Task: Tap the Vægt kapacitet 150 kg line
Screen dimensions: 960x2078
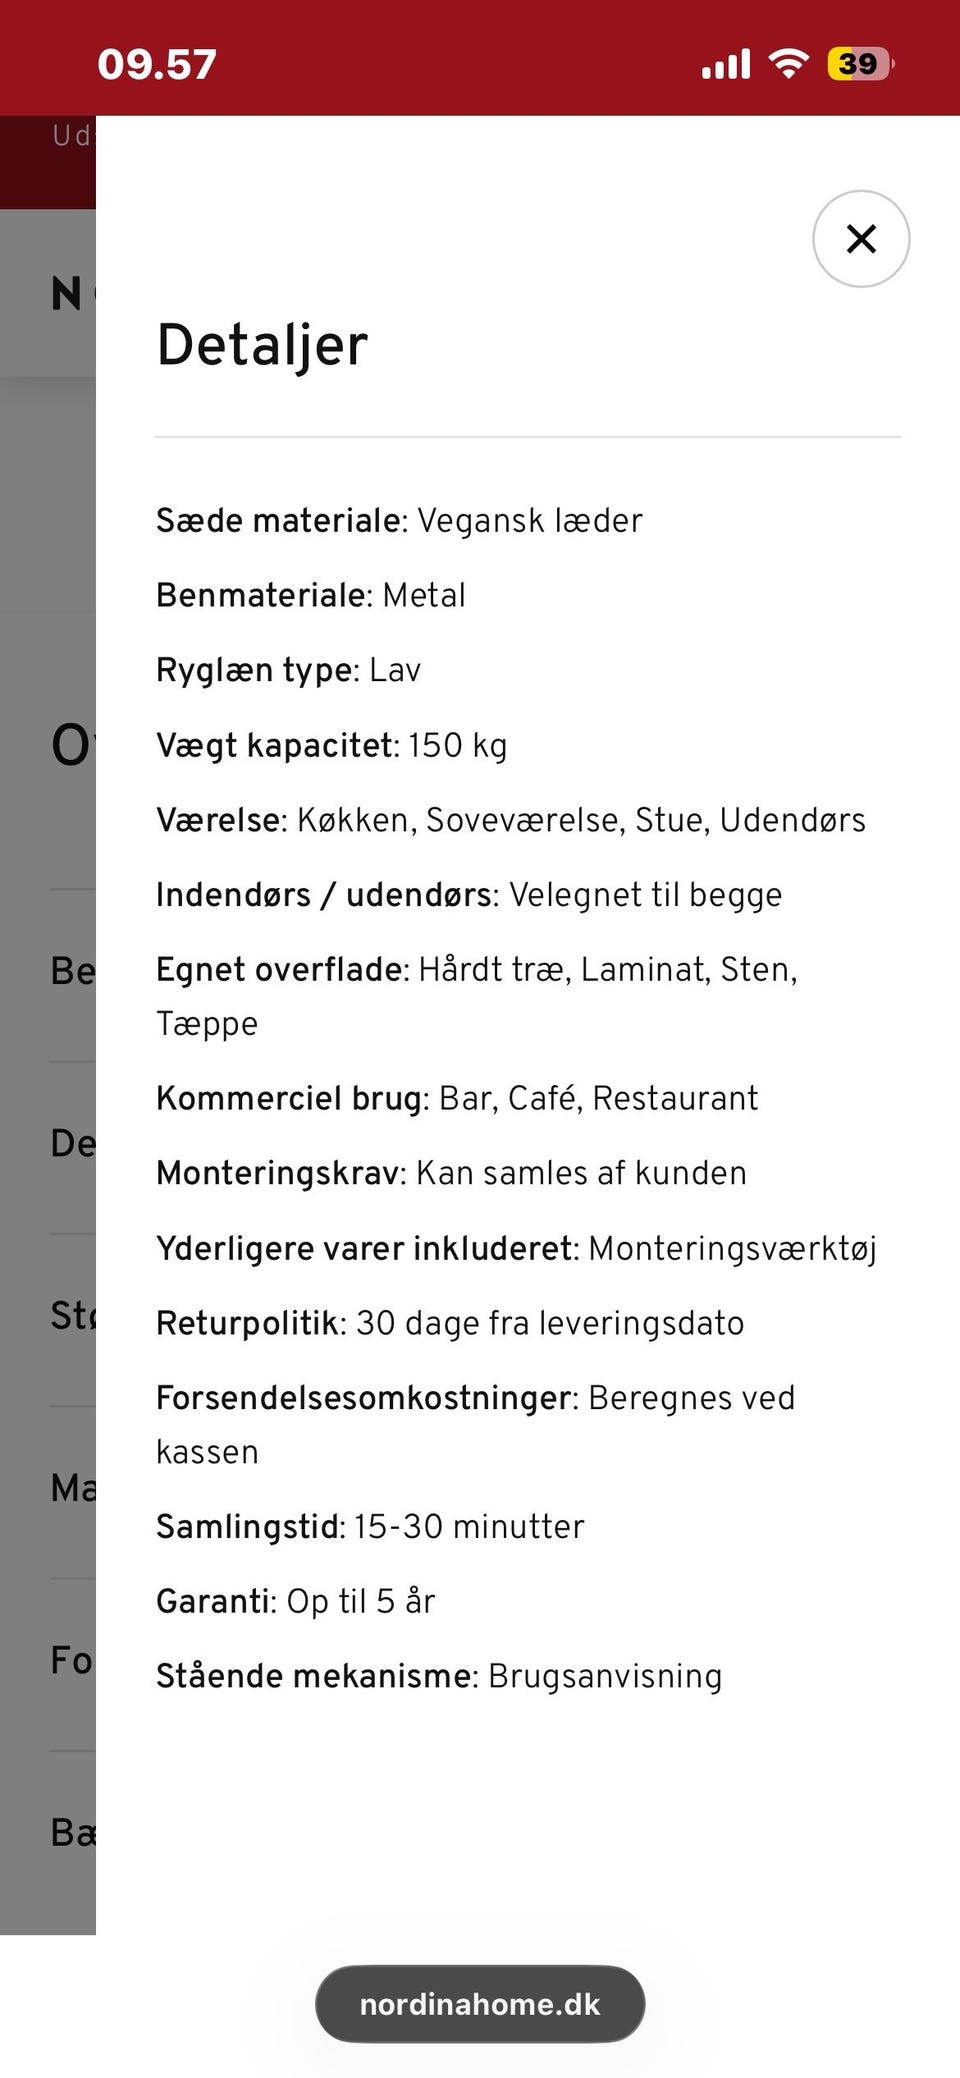Action: (x=332, y=746)
